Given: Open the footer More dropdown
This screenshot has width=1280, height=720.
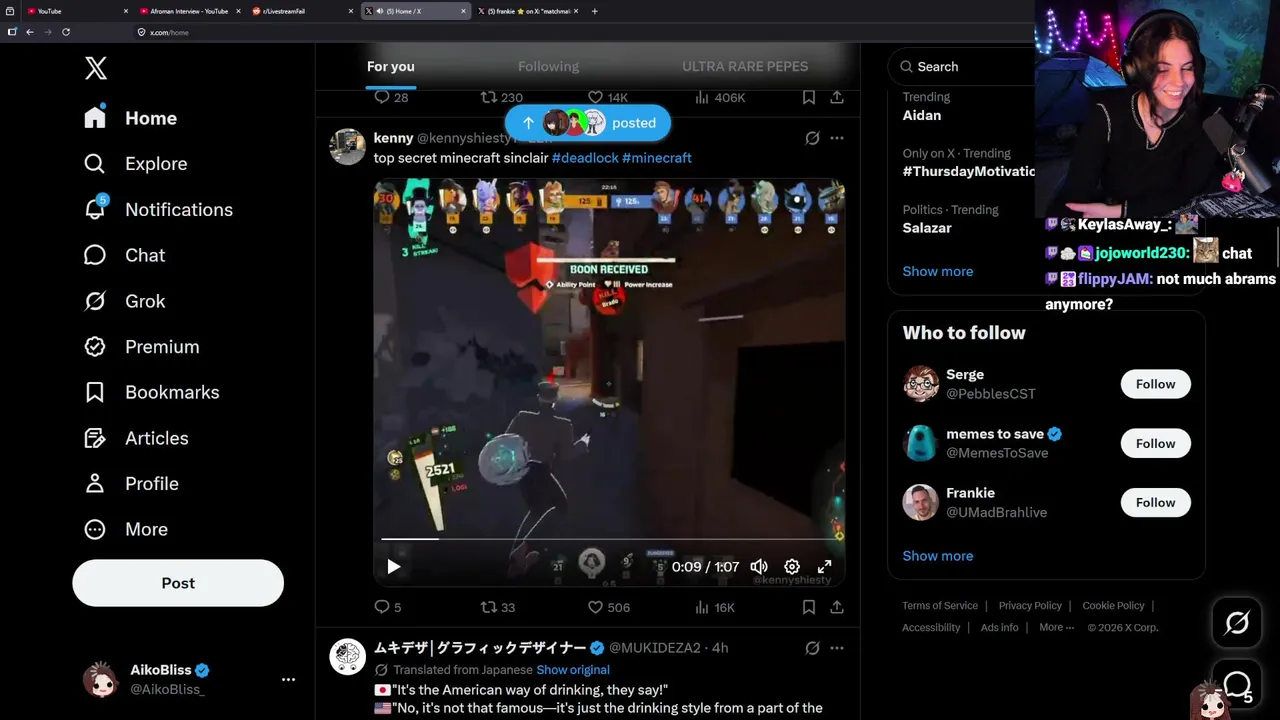Looking at the screenshot, I should coord(1056,627).
